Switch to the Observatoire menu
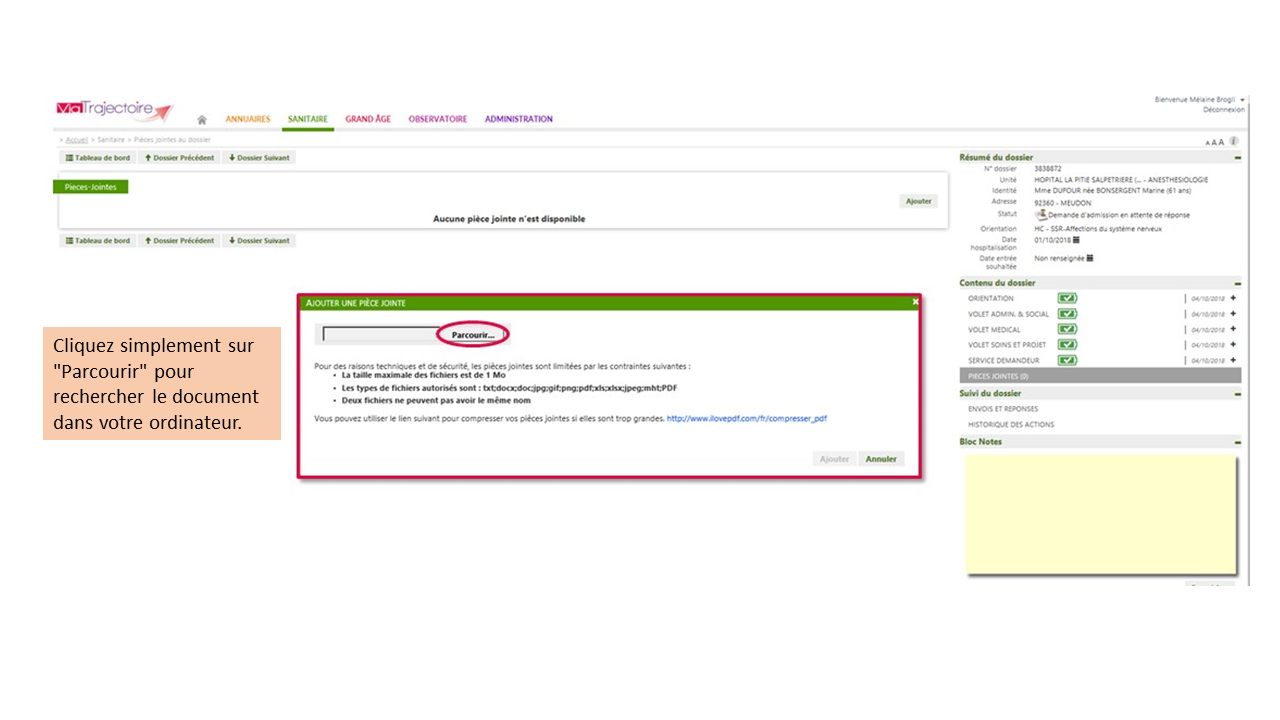Viewport: 1280px width, 720px height. click(x=437, y=119)
